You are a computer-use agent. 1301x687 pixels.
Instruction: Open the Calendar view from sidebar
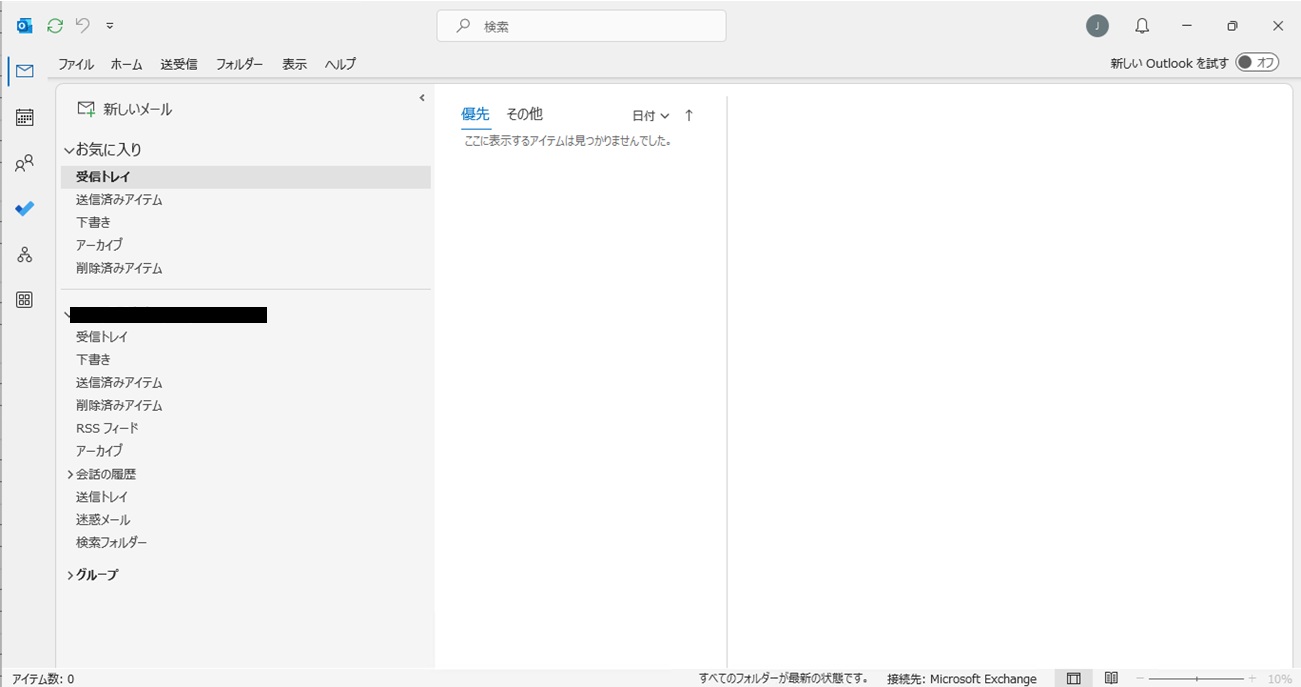click(x=25, y=117)
